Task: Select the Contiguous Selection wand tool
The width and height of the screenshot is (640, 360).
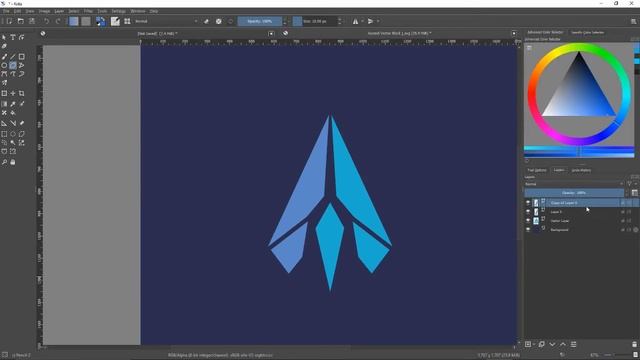Action: pos(13,142)
